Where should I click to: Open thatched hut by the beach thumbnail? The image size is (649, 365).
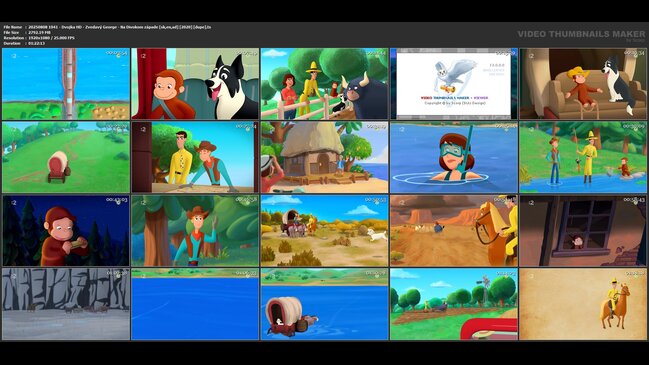[324, 157]
